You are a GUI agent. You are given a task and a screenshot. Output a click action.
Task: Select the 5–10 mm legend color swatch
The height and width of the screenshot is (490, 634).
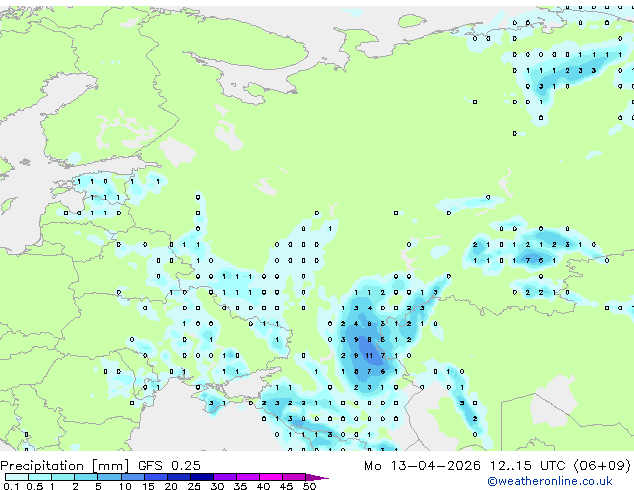[x=109, y=477]
